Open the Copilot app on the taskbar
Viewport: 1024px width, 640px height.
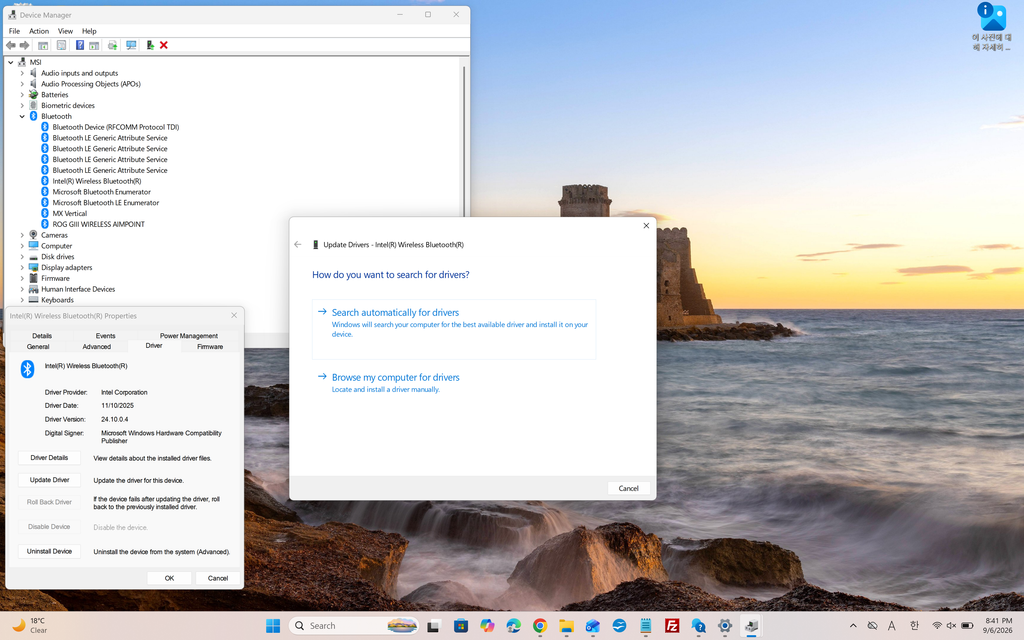click(487, 626)
